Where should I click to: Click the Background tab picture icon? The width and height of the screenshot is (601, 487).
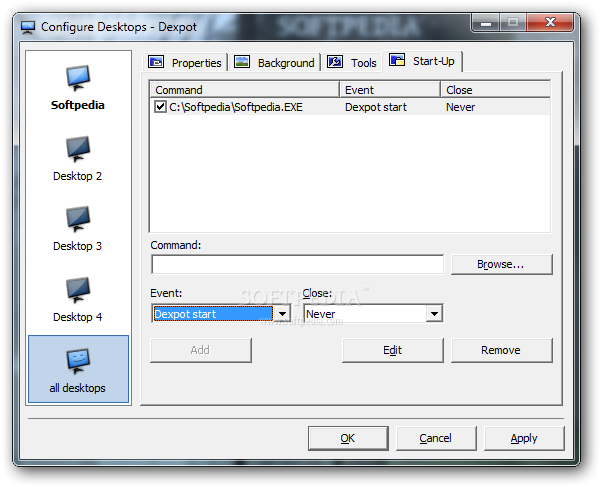tap(242, 62)
